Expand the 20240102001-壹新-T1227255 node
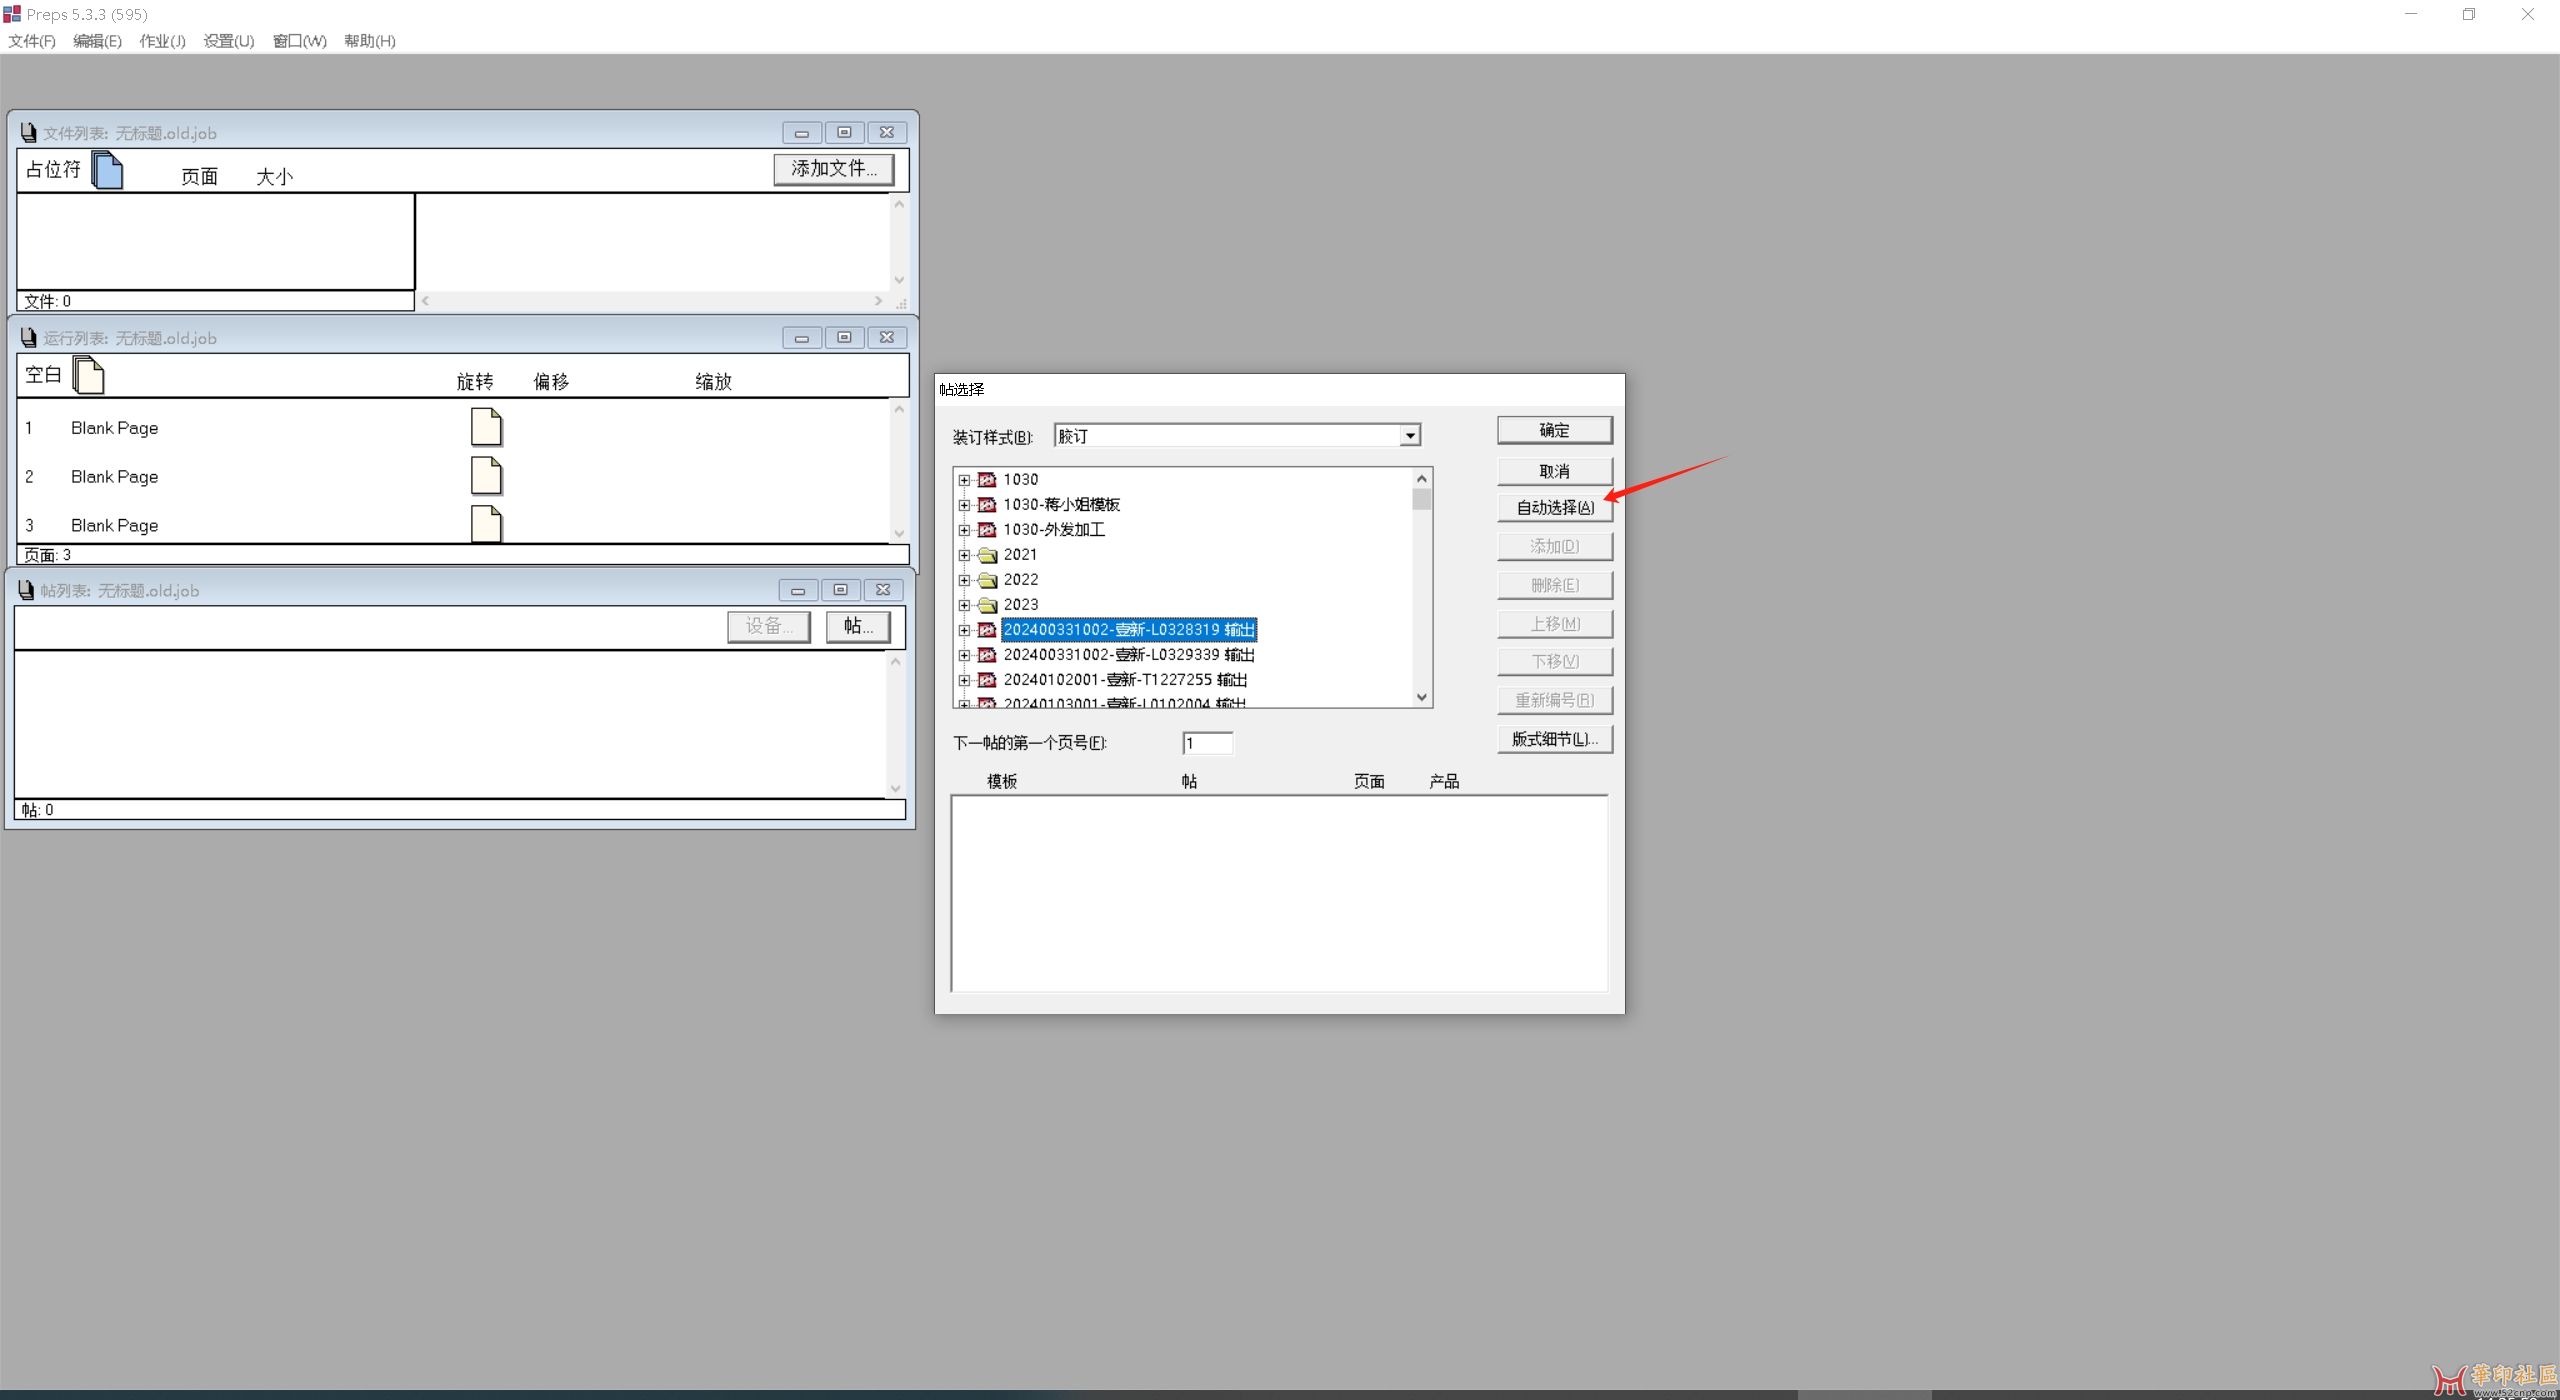 click(964, 680)
